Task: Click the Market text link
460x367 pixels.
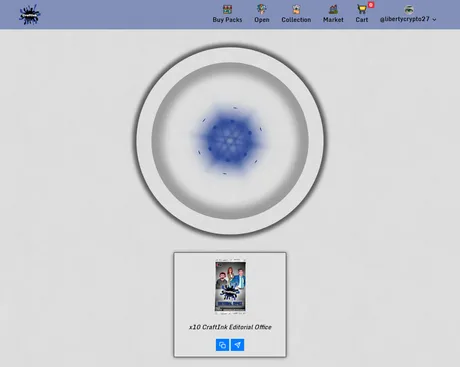Action: tap(333, 20)
